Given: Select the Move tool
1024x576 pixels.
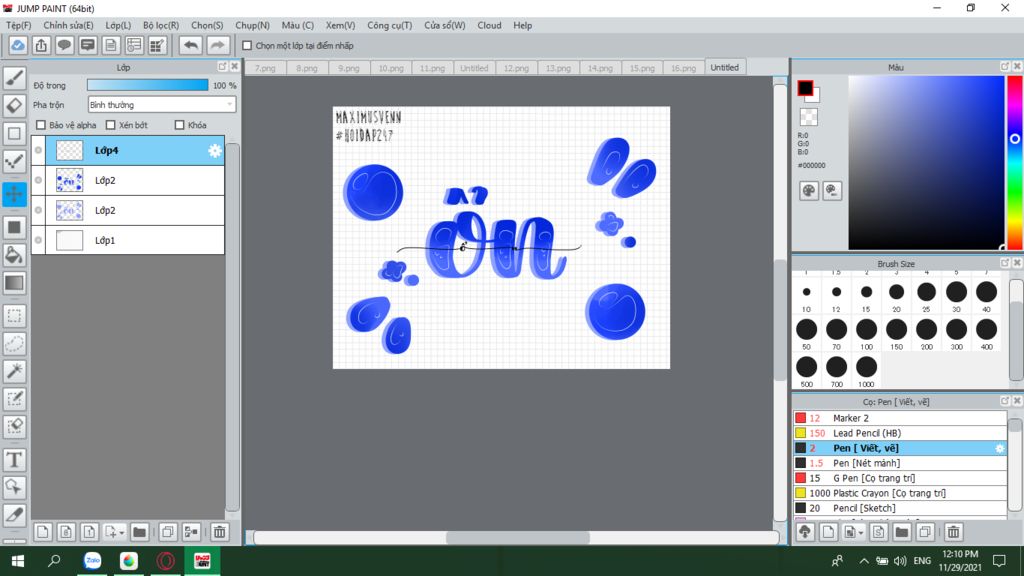Looking at the screenshot, I should point(14,194).
